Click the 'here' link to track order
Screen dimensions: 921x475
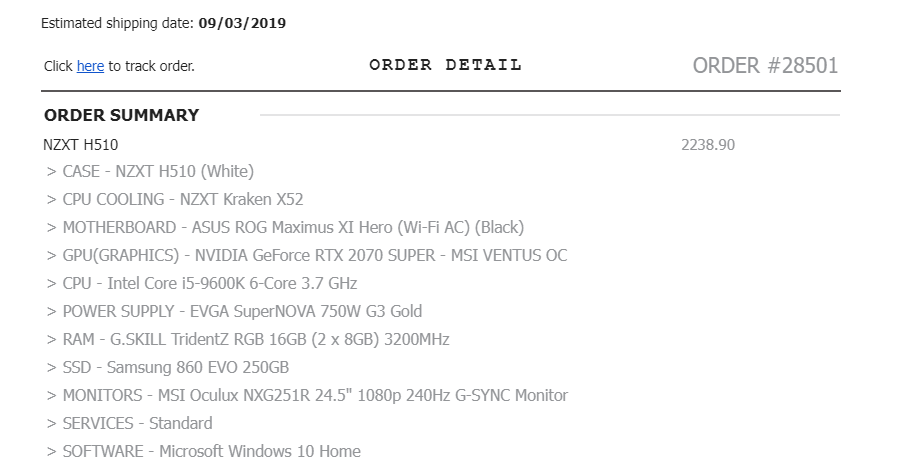coord(90,66)
